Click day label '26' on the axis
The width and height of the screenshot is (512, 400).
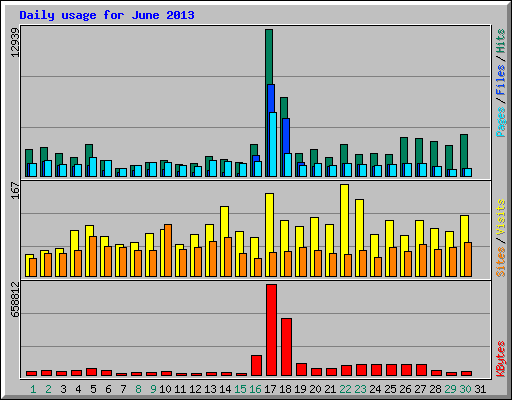click(405, 389)
